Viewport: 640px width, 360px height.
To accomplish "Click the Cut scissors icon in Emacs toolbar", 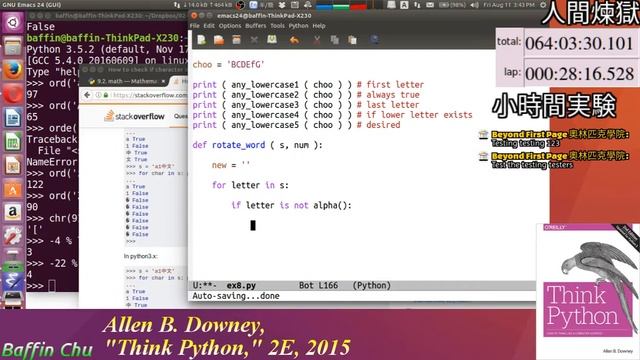I will pos(317,40).
